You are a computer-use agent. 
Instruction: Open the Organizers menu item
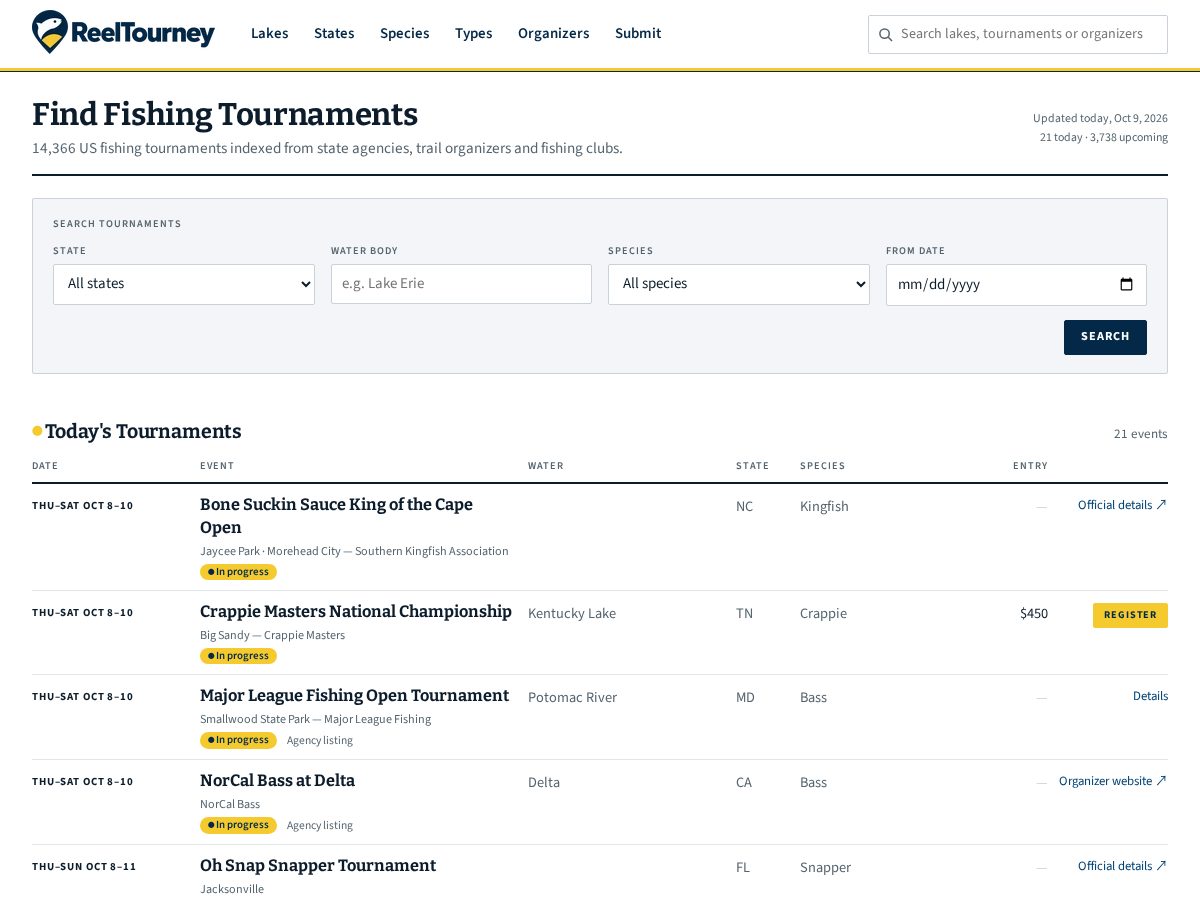553,33
